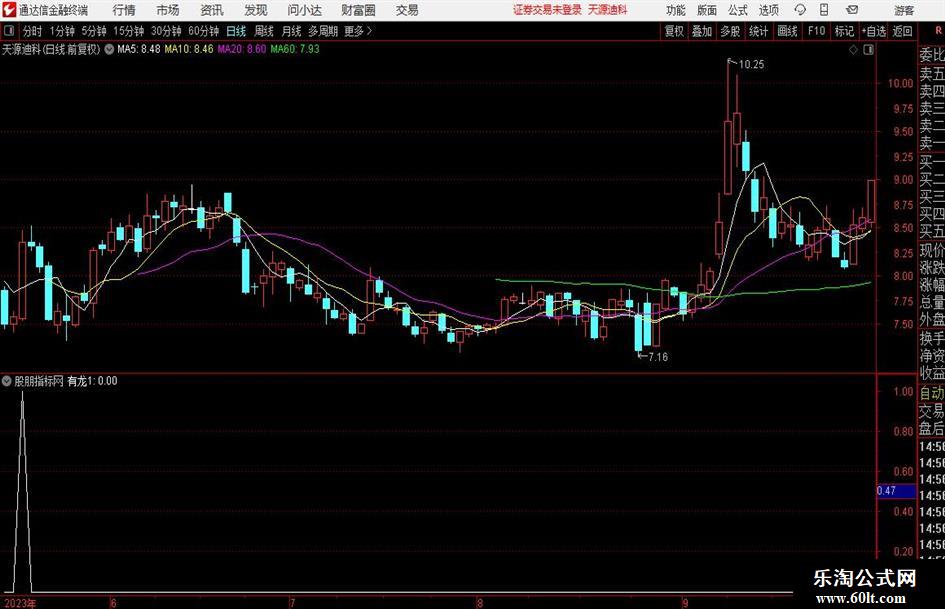Click the 复权 toolbar button
This screenshot has width=945, height=609.
coord(674,31)
